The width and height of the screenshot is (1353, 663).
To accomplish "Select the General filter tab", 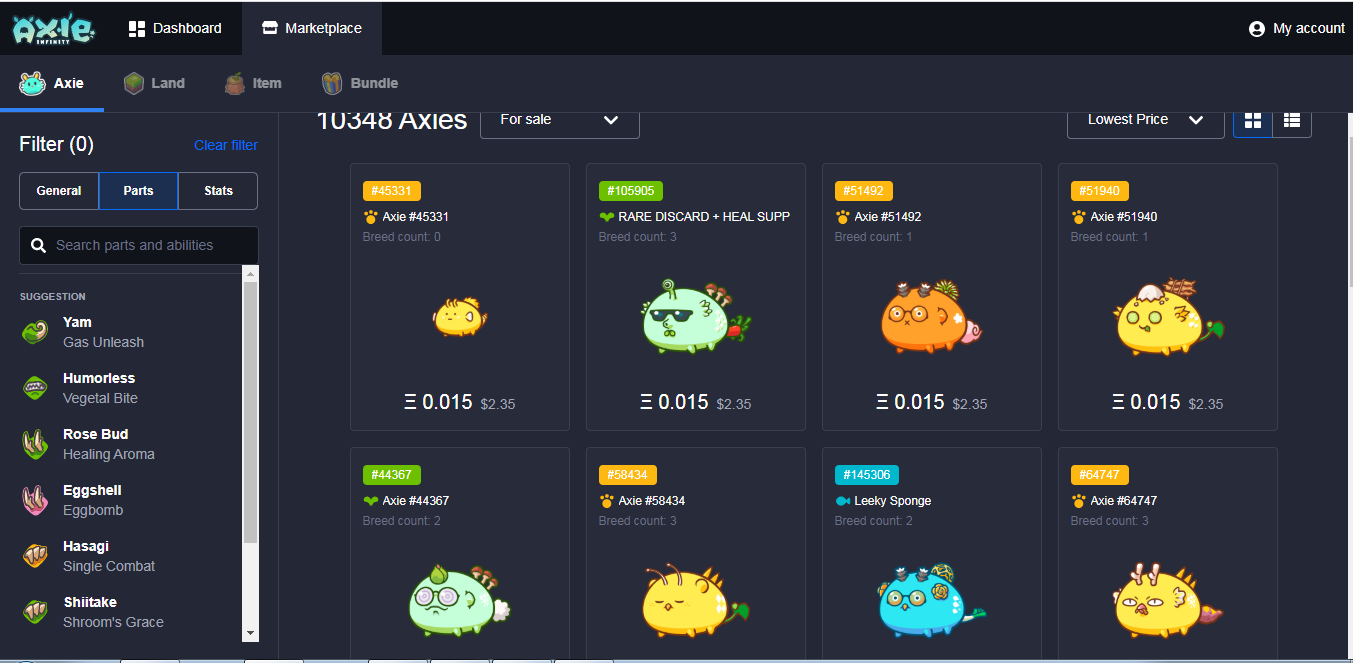I will coord(59,191).
